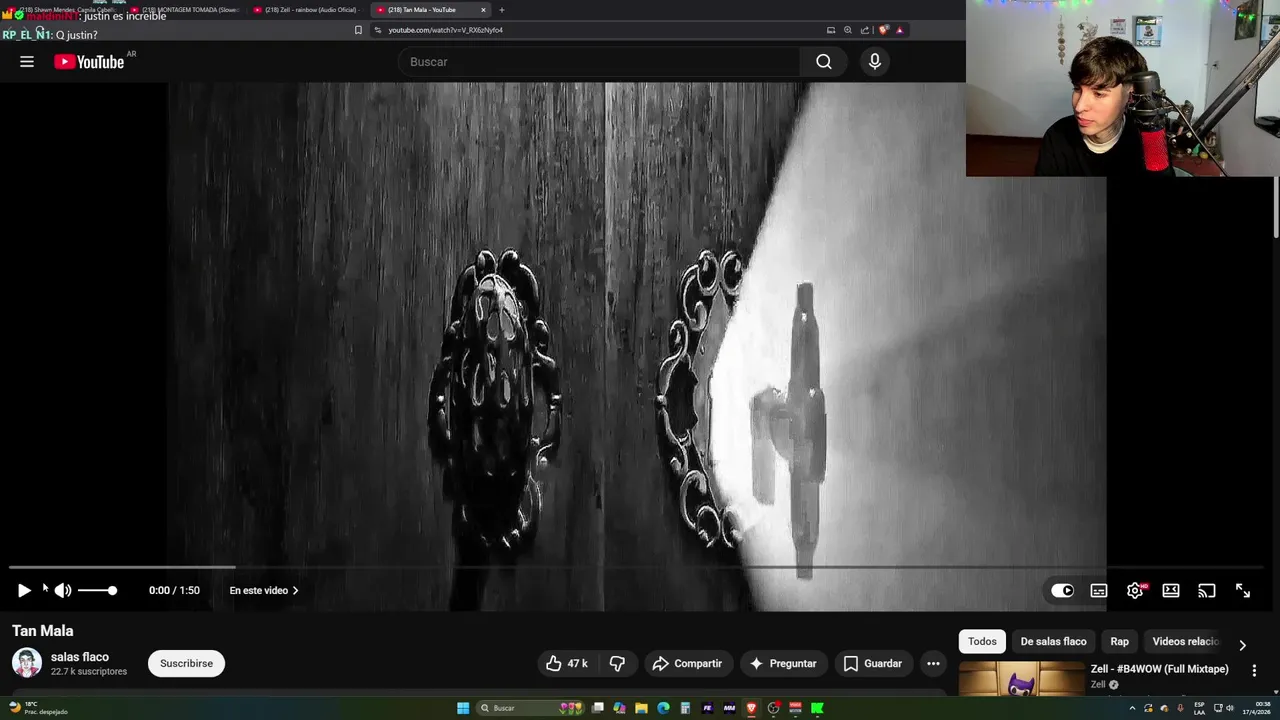The width and height of the screenshot is (1280, 720).
Task: Toggle the autoplay switch
Action: [1062, 590]
